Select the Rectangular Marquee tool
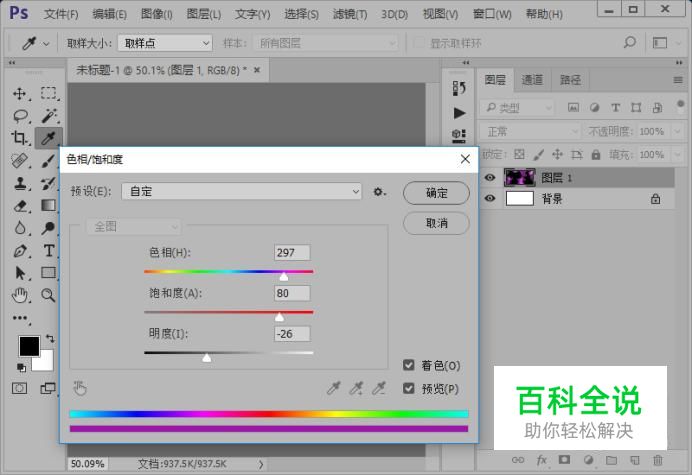Screen dimensions: 692x475 [49, 94]
